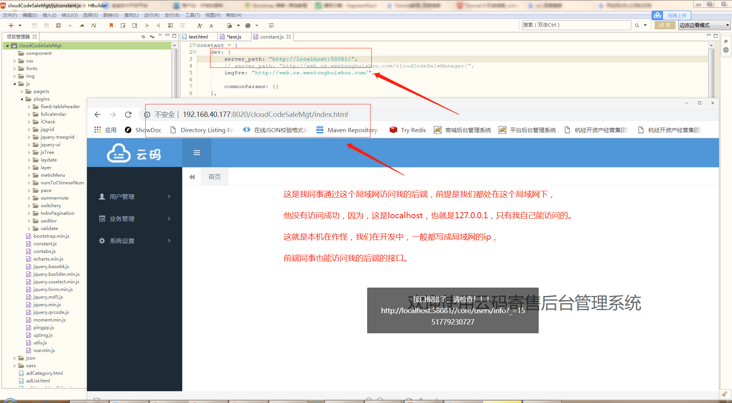
Task: Click the browser back arrow
Action: (98, 114)
